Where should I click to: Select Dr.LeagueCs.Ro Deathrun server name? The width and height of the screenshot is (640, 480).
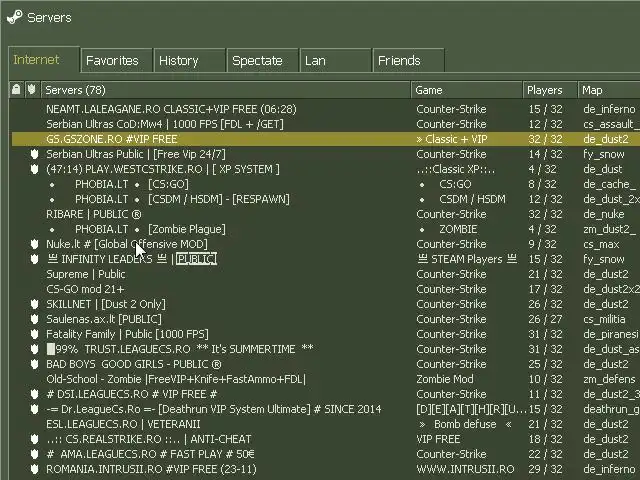pyautogui.click(x=214, y=409)
